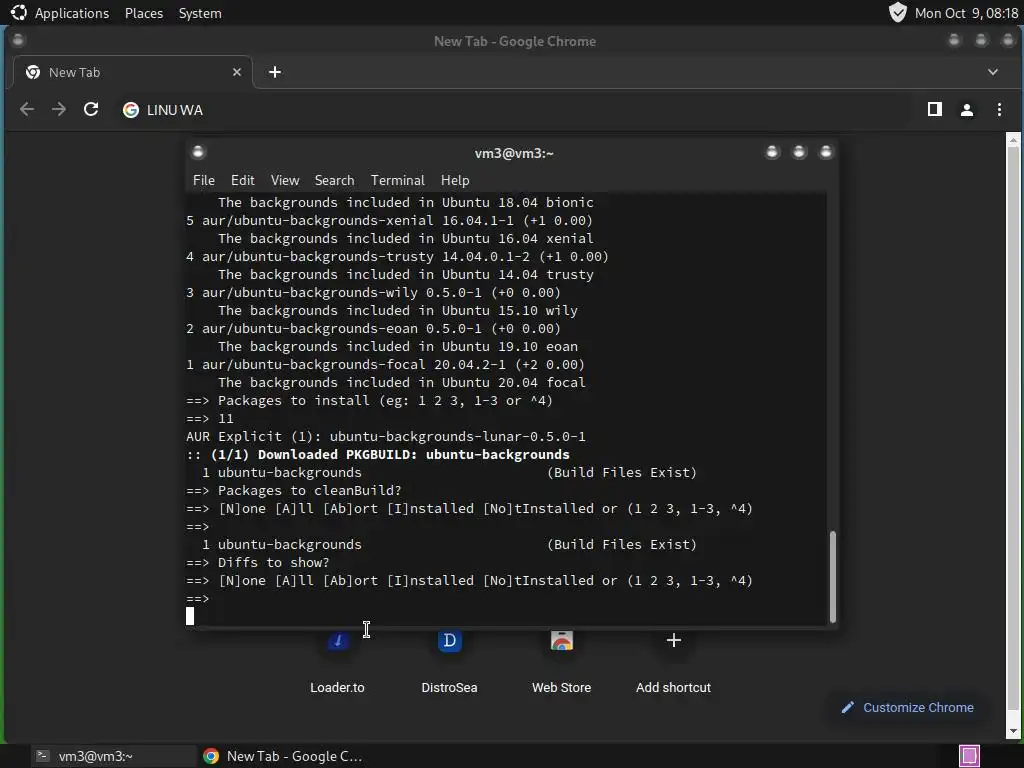
Task: Expand the tab search chevron
Action: (993, 72)
